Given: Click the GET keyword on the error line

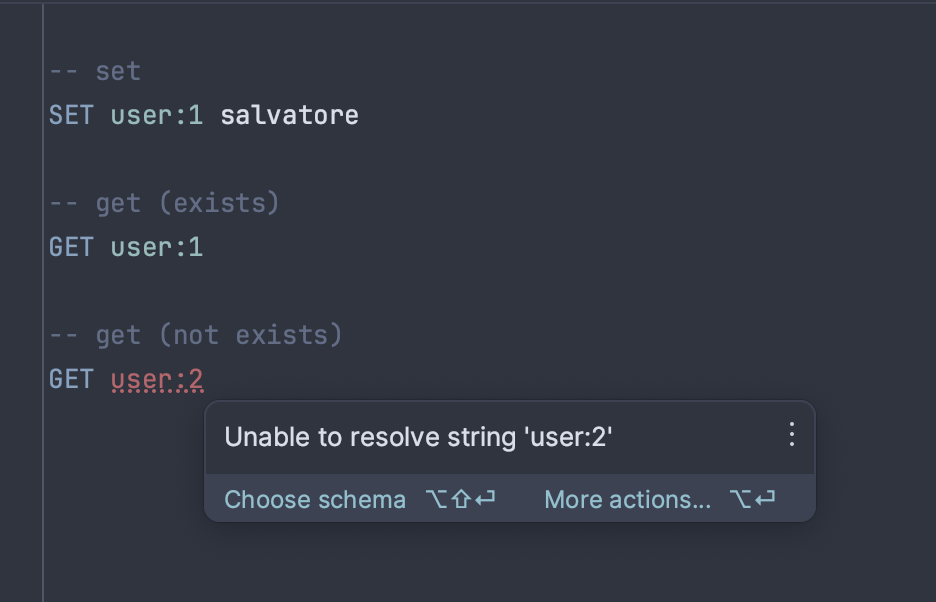Looking at the screenshot, I should (70, 379).
